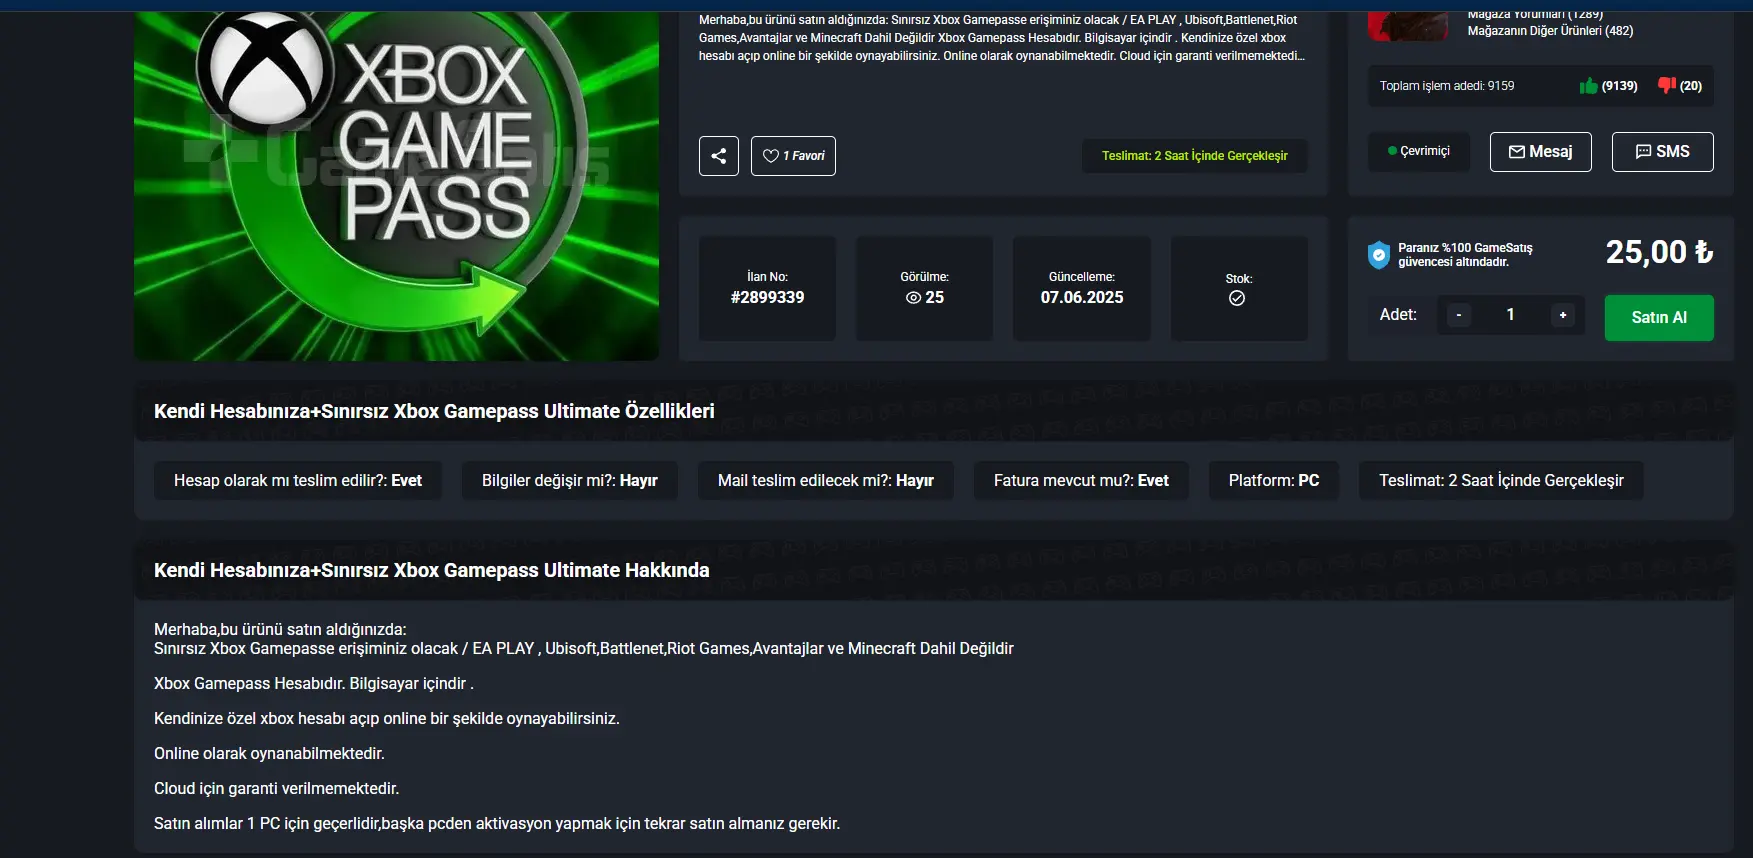This screenshot has width=1753, height=858.
Task: Click the red thumbs-down rating icon
Action: tap(1666, 85)
